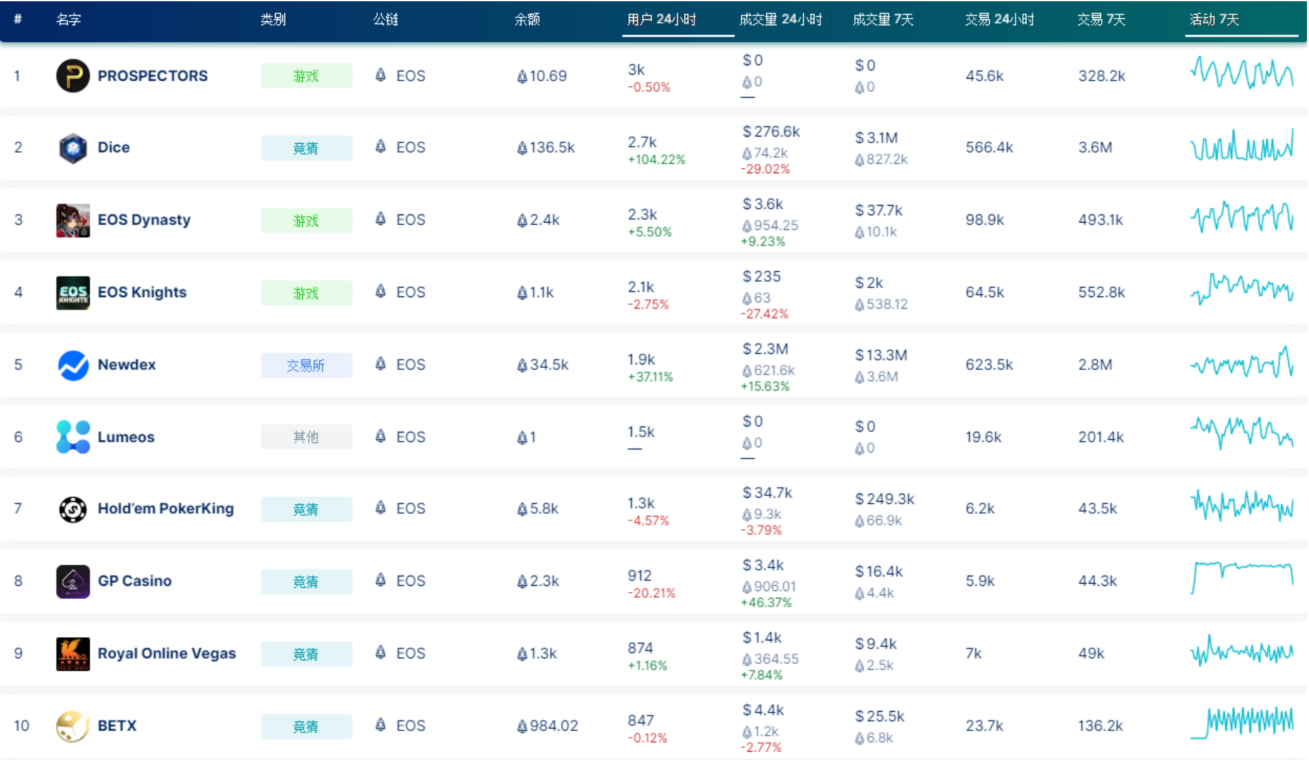
Task: Sort by the 公链 column header
Action: click(x=386, y=19)
